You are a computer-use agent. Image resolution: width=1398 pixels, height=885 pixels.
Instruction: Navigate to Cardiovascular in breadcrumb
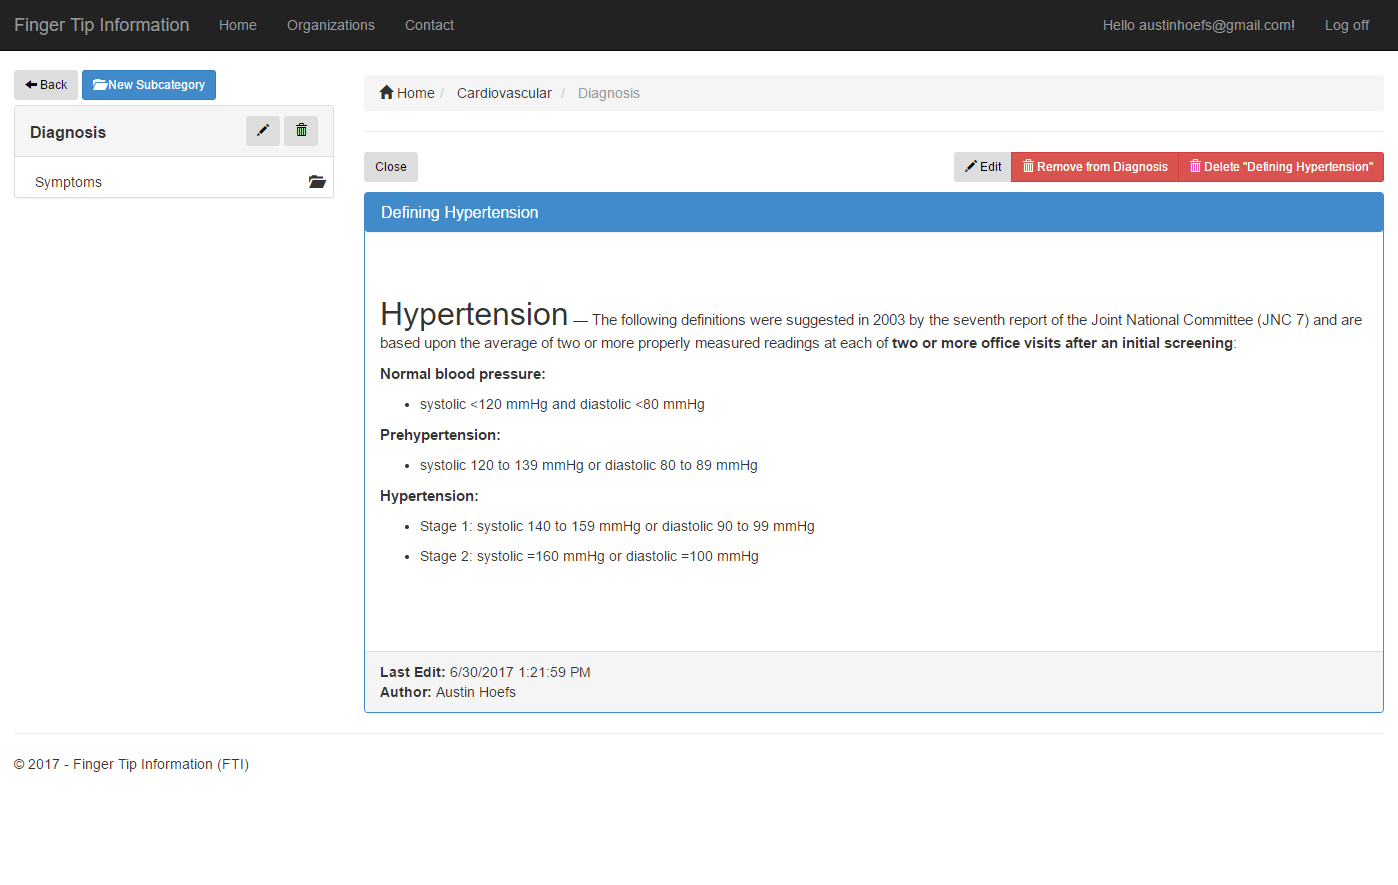(504, 93)
